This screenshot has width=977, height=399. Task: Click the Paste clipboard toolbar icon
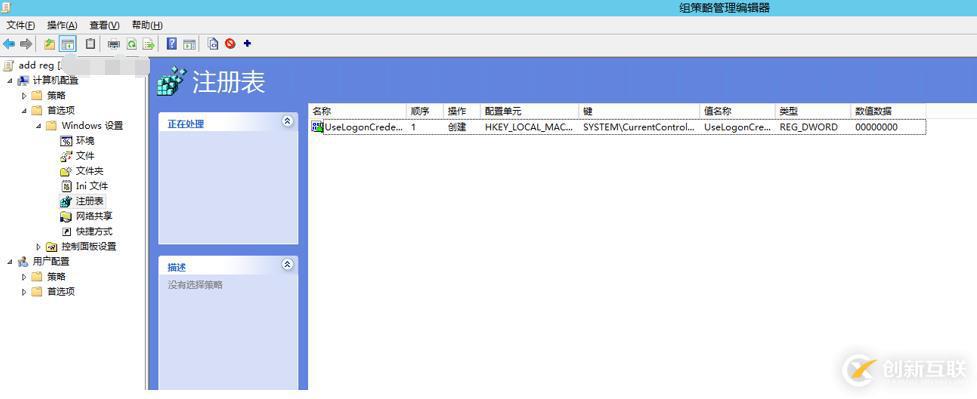click(90, 44)
